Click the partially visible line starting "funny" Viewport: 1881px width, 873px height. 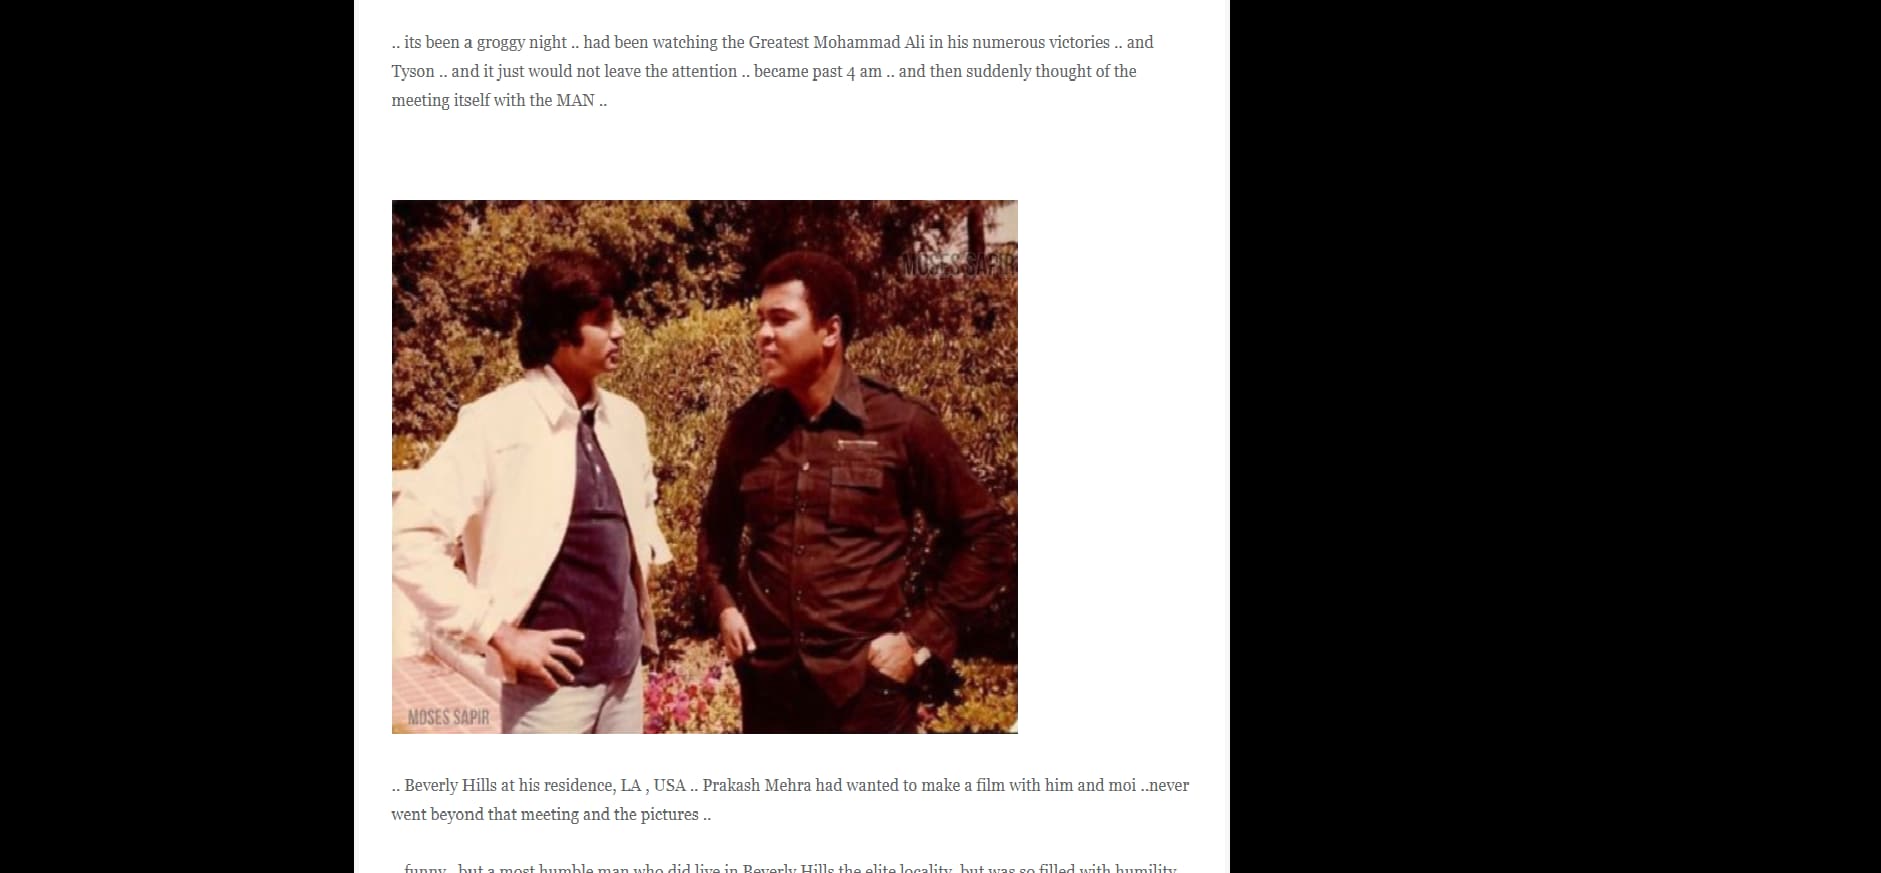tap(790, 867)
